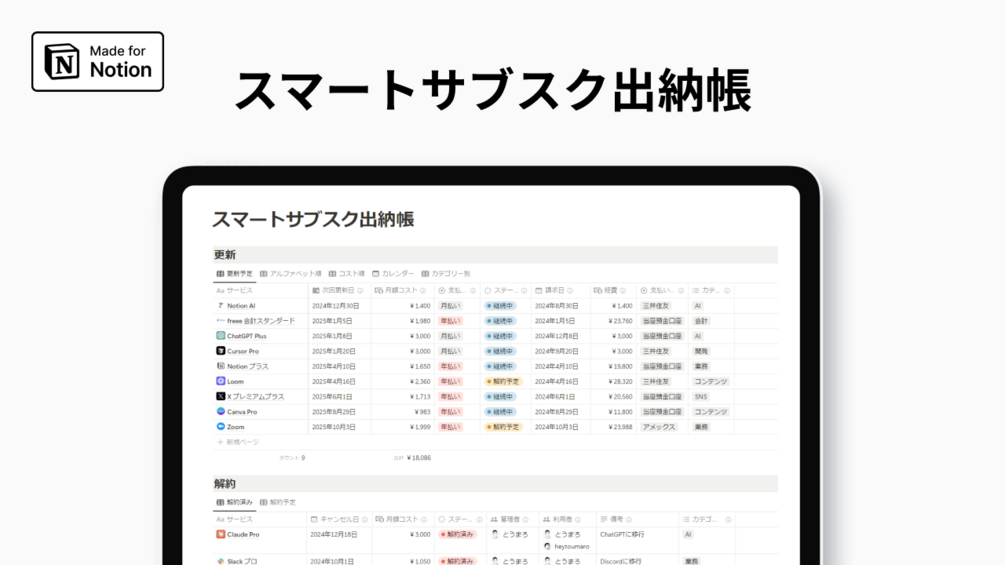
Task: Click expense cell ¥20,560
Action: (620, 397)
